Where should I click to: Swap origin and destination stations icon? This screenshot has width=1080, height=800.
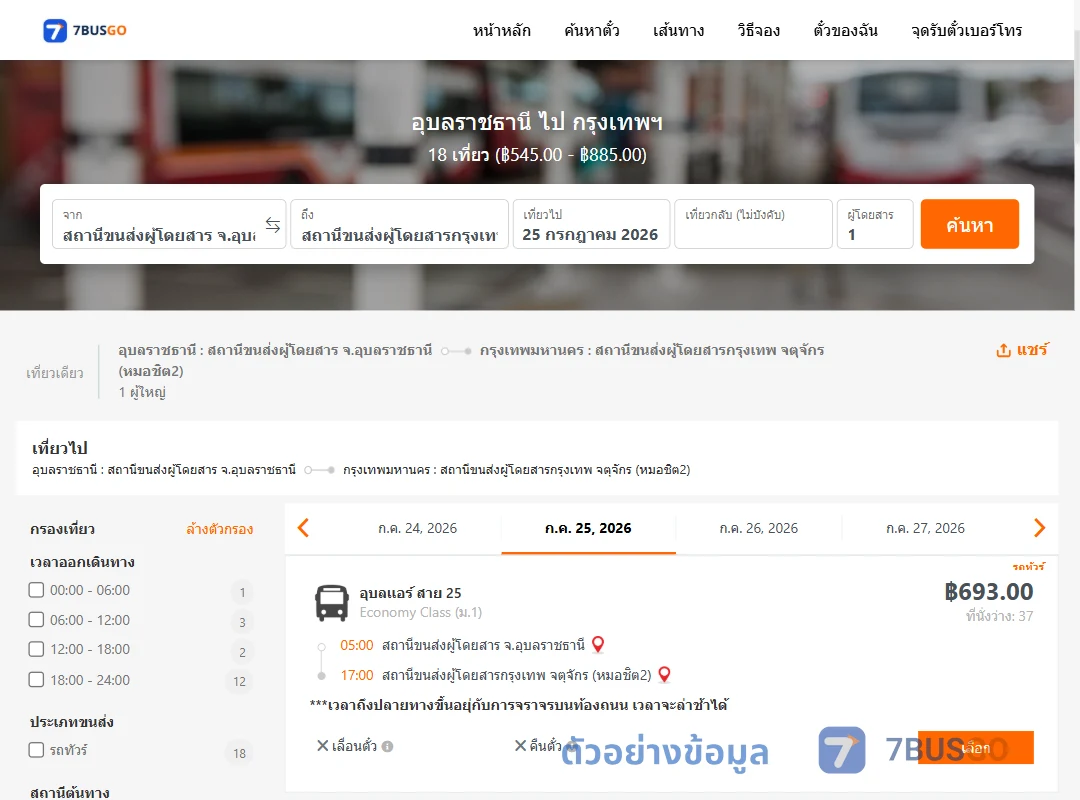click(x=273, y=225)
